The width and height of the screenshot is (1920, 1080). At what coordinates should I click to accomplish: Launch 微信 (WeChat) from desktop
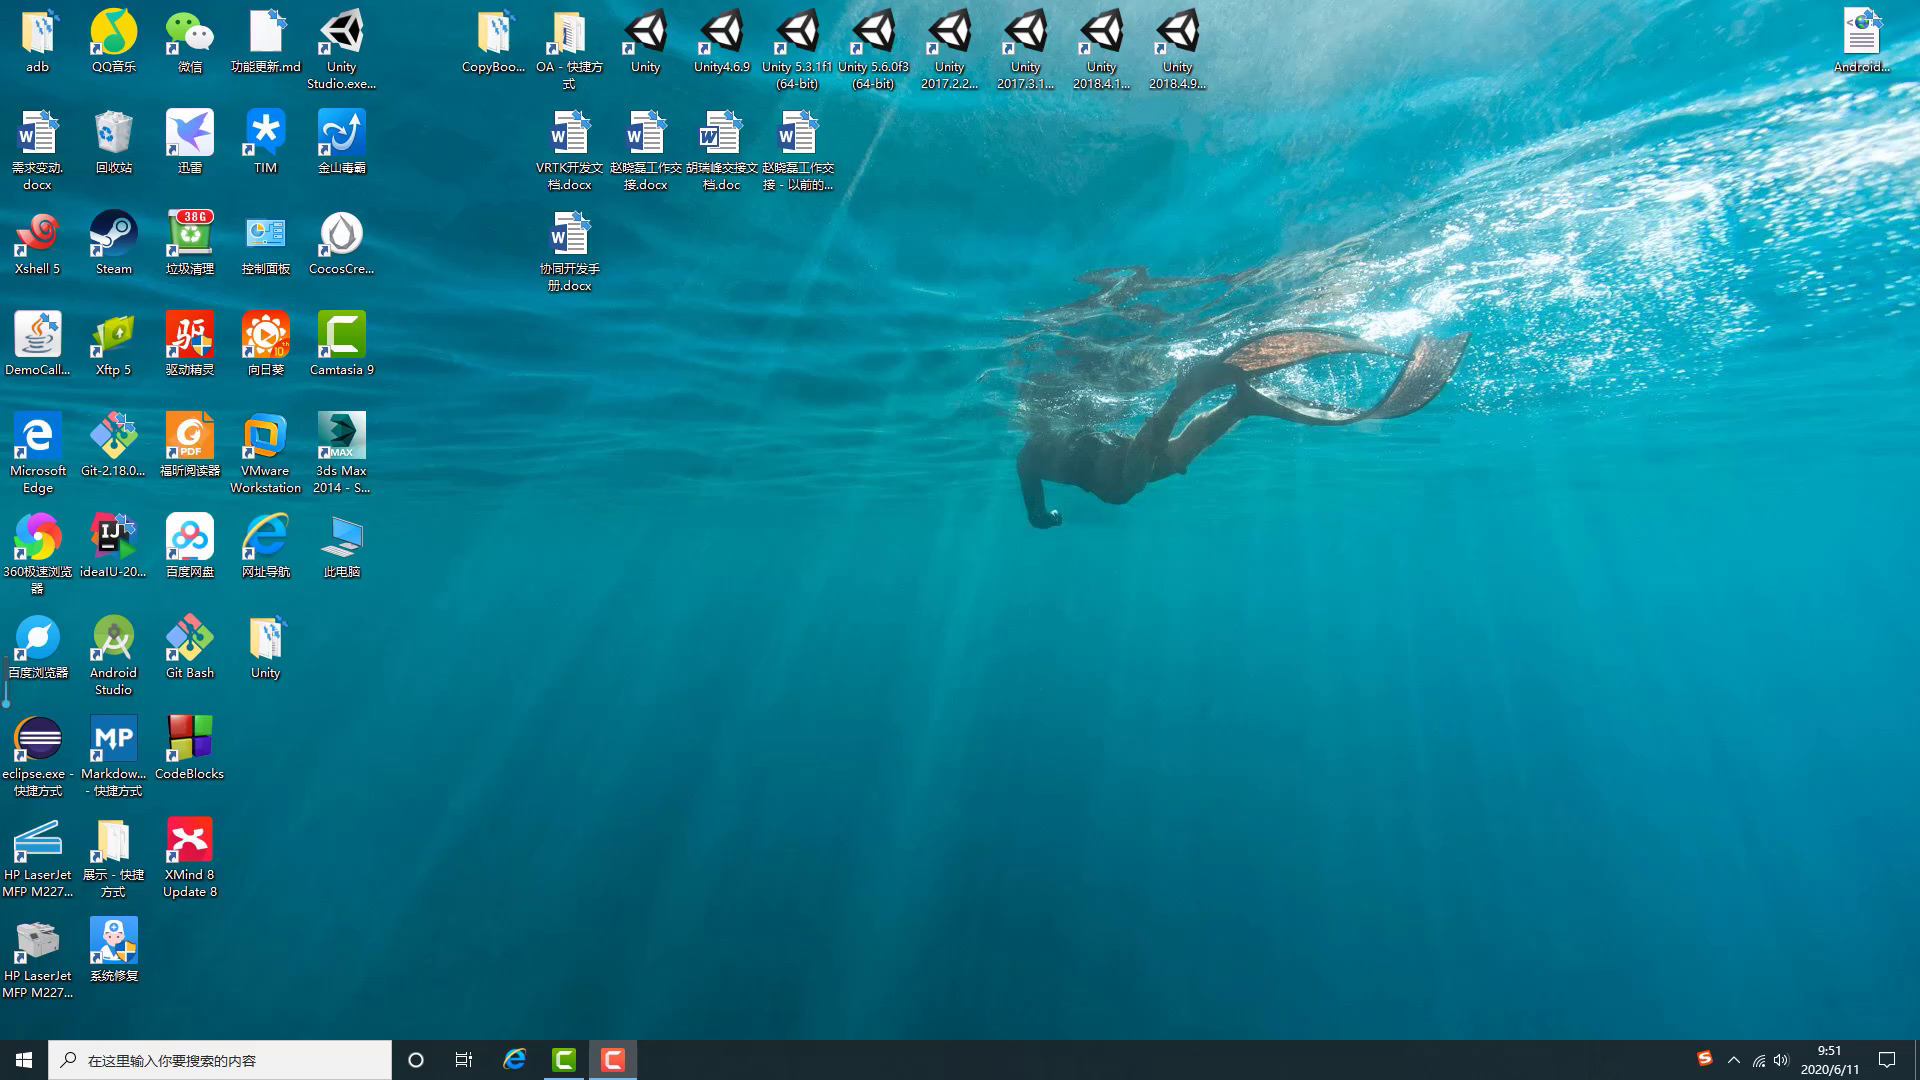190,42
